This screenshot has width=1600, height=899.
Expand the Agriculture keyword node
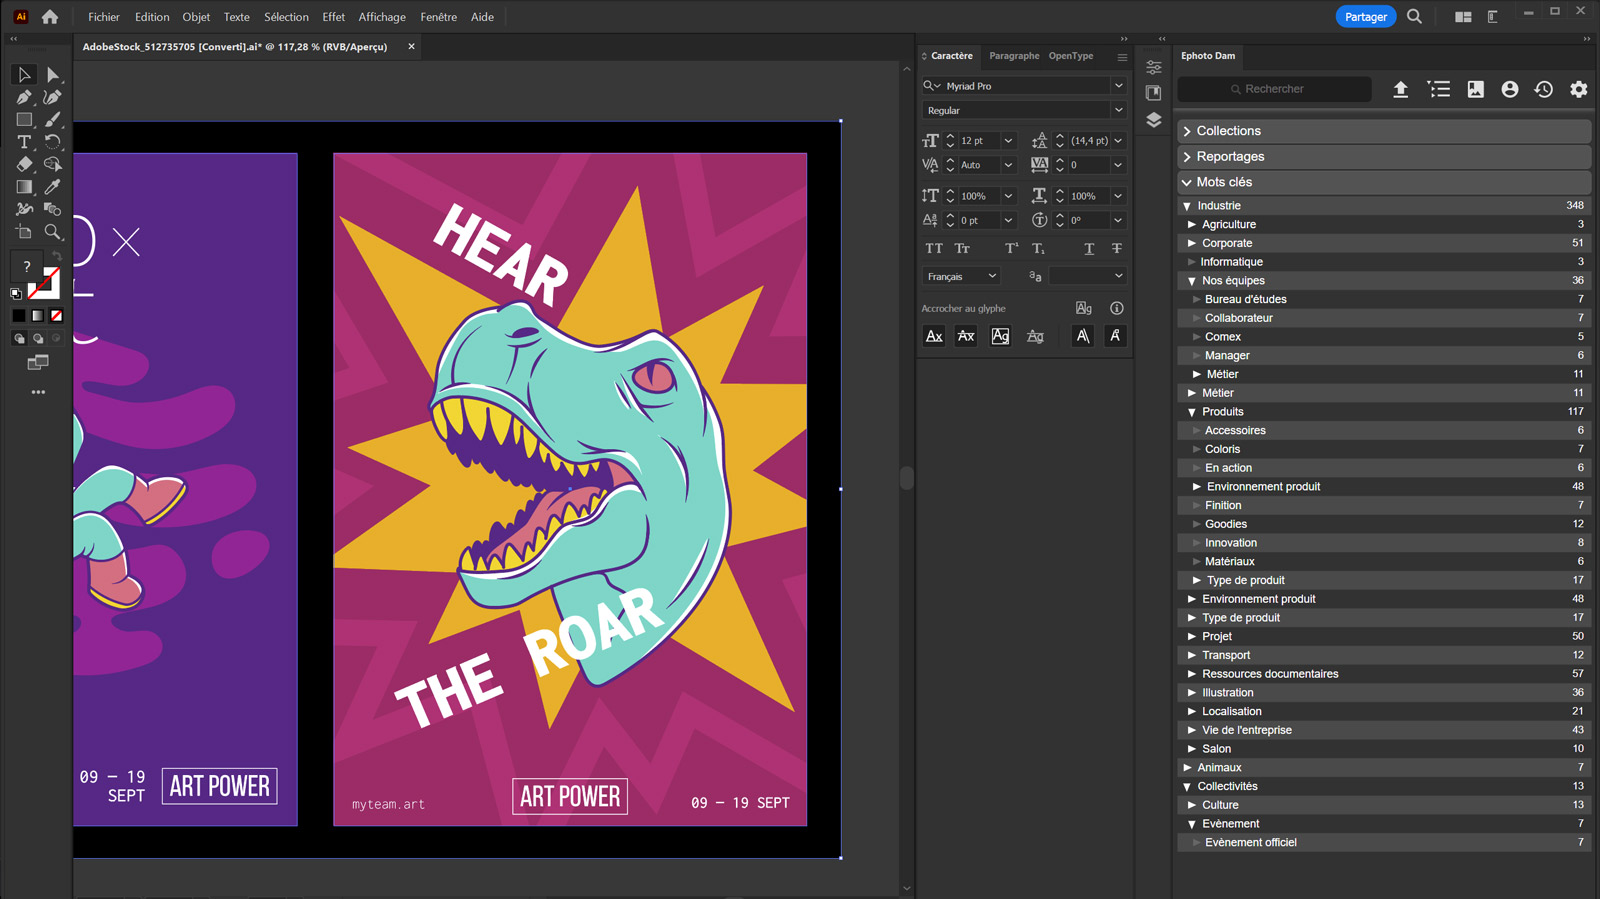[x=1192, y=225]
